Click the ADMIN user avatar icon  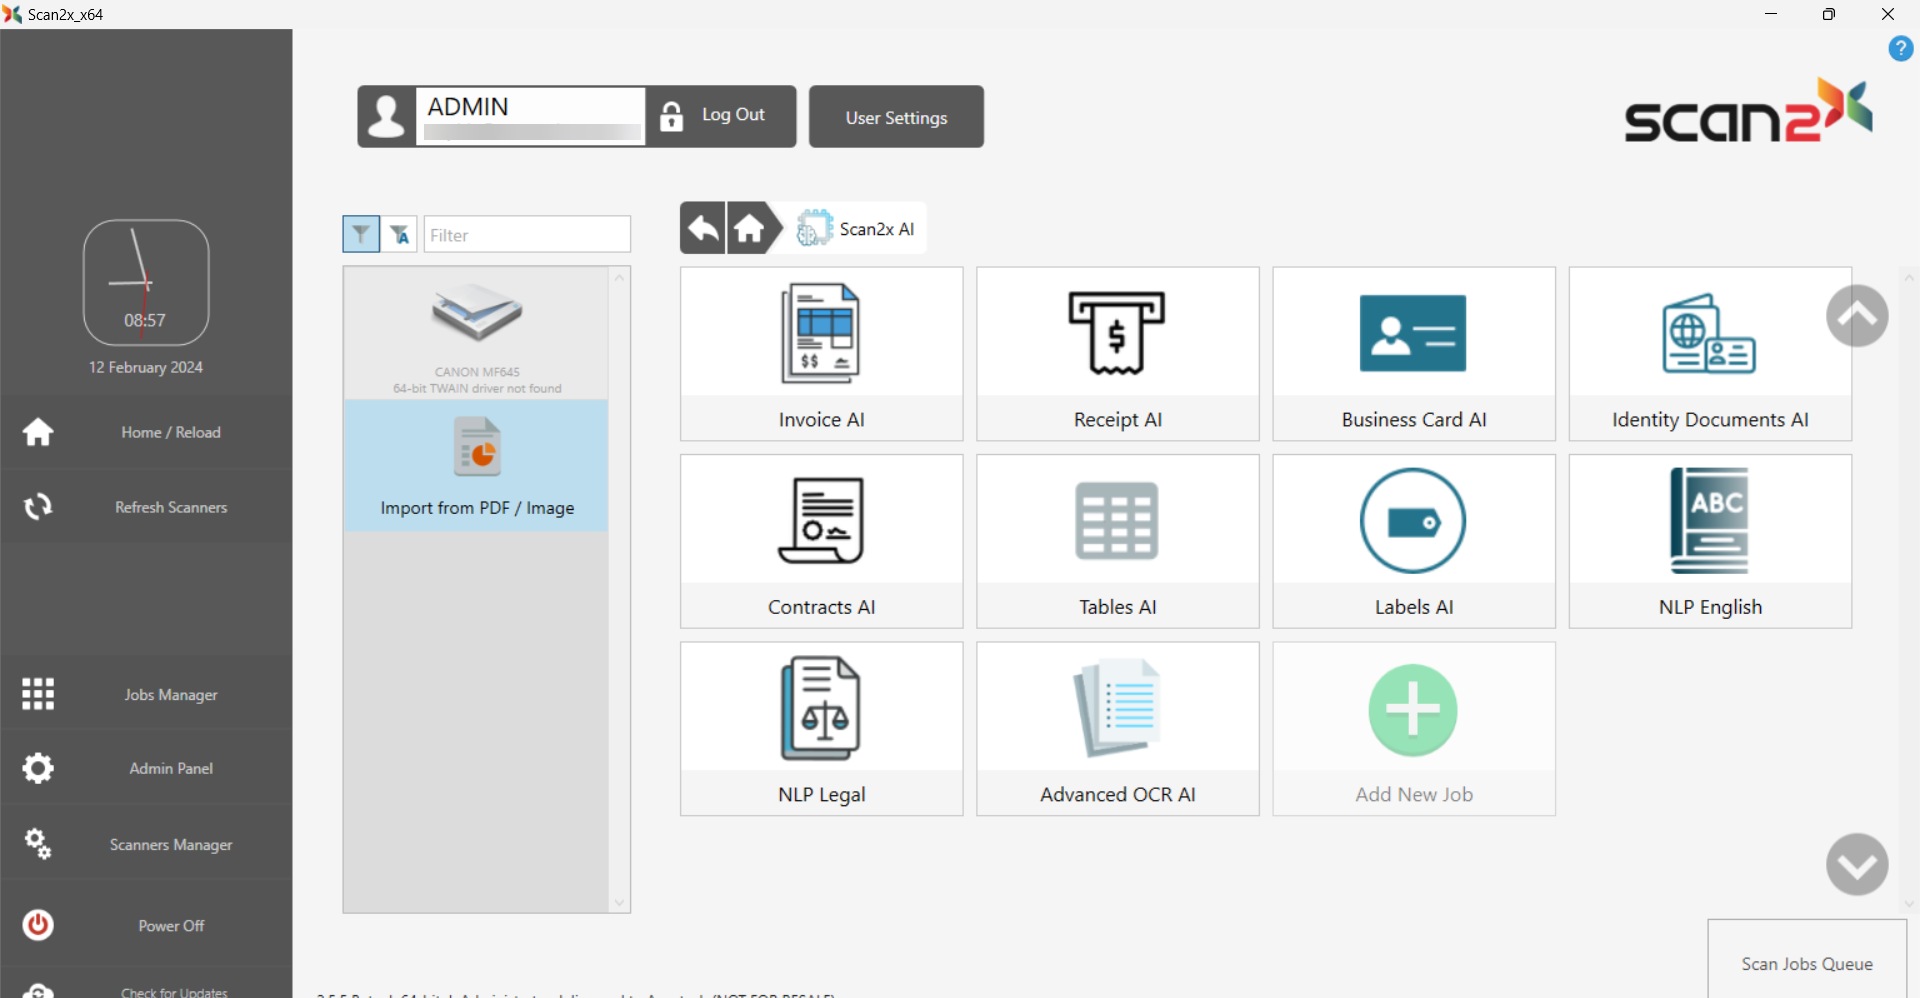pos(387,116)
